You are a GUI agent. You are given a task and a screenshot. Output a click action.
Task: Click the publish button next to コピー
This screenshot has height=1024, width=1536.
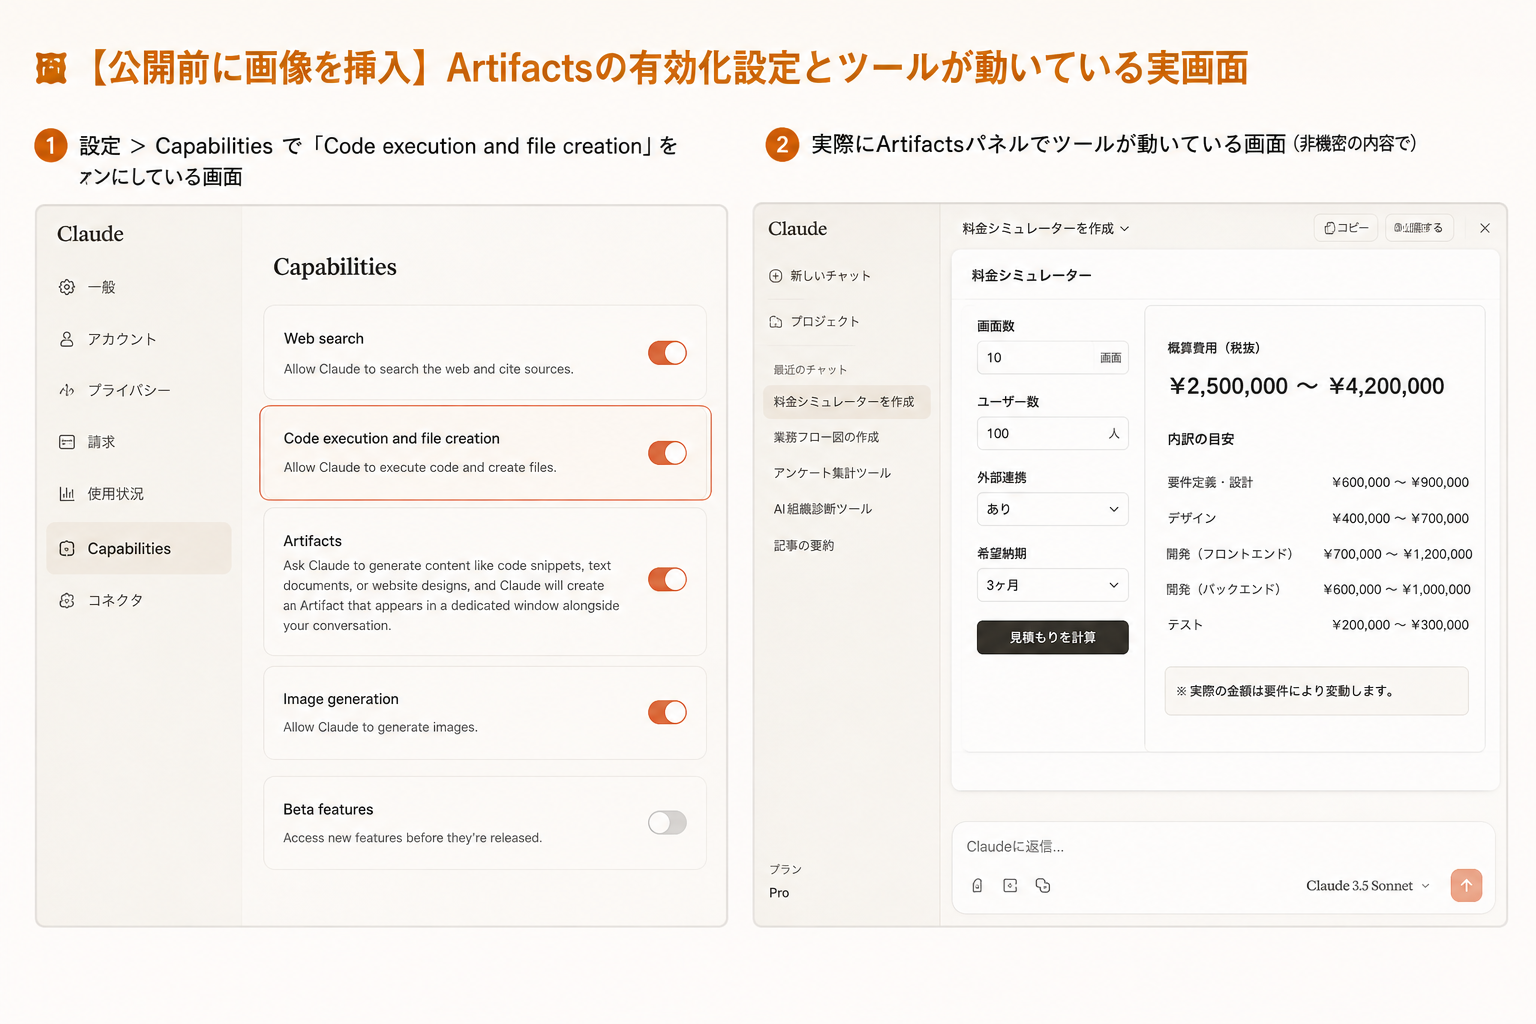[1419, 228]
